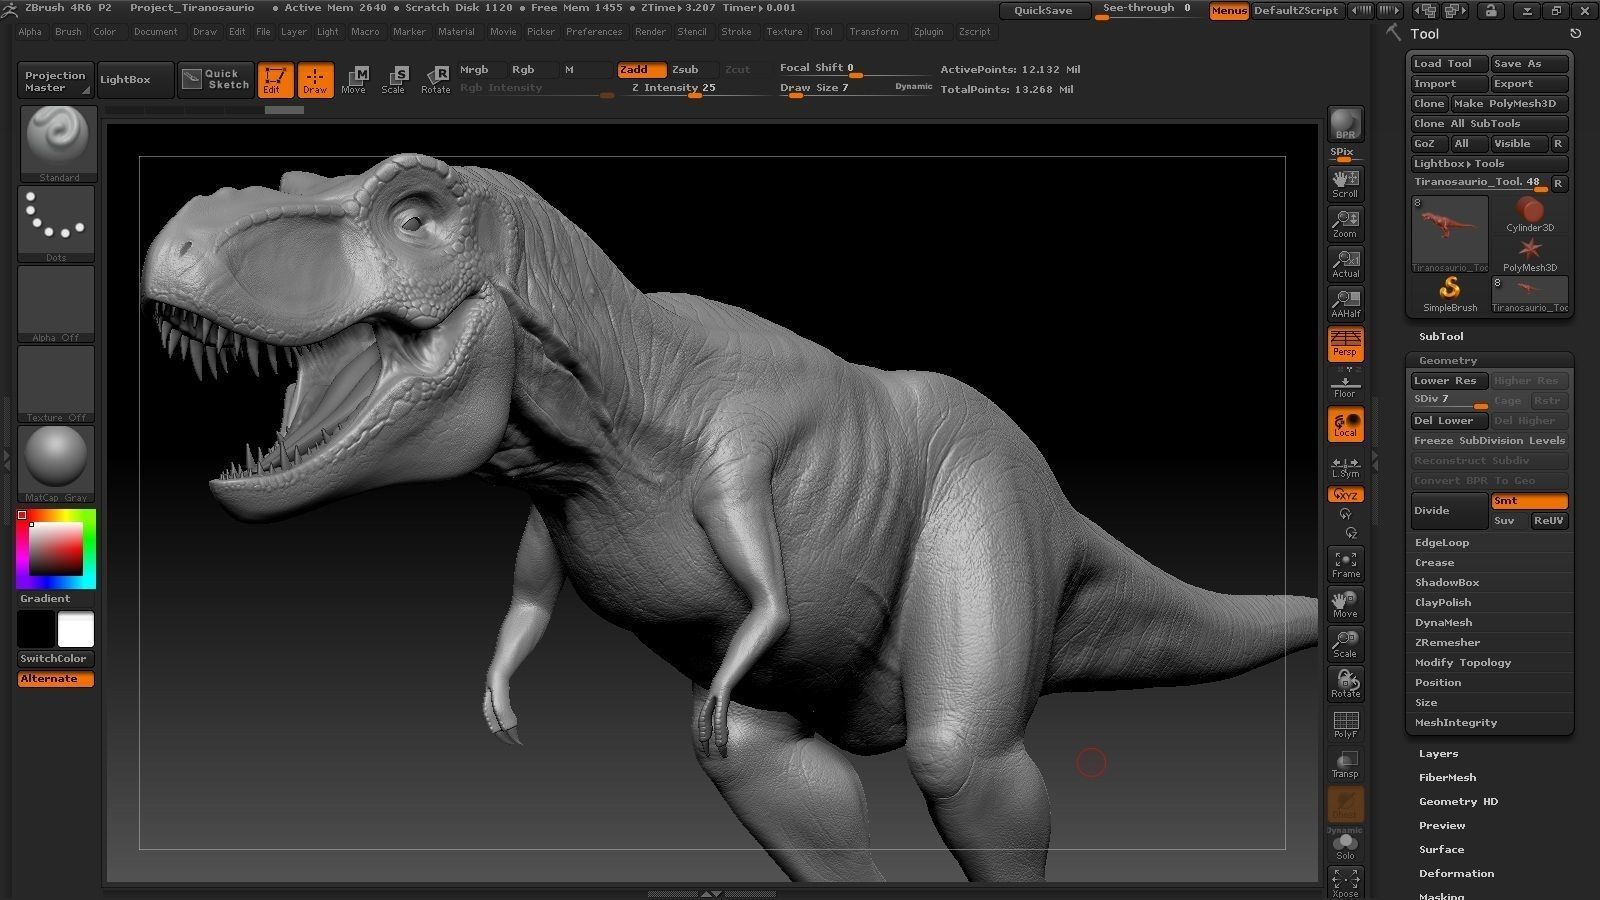
Task: Open the Stroke menu
Action: coord(736,32)
